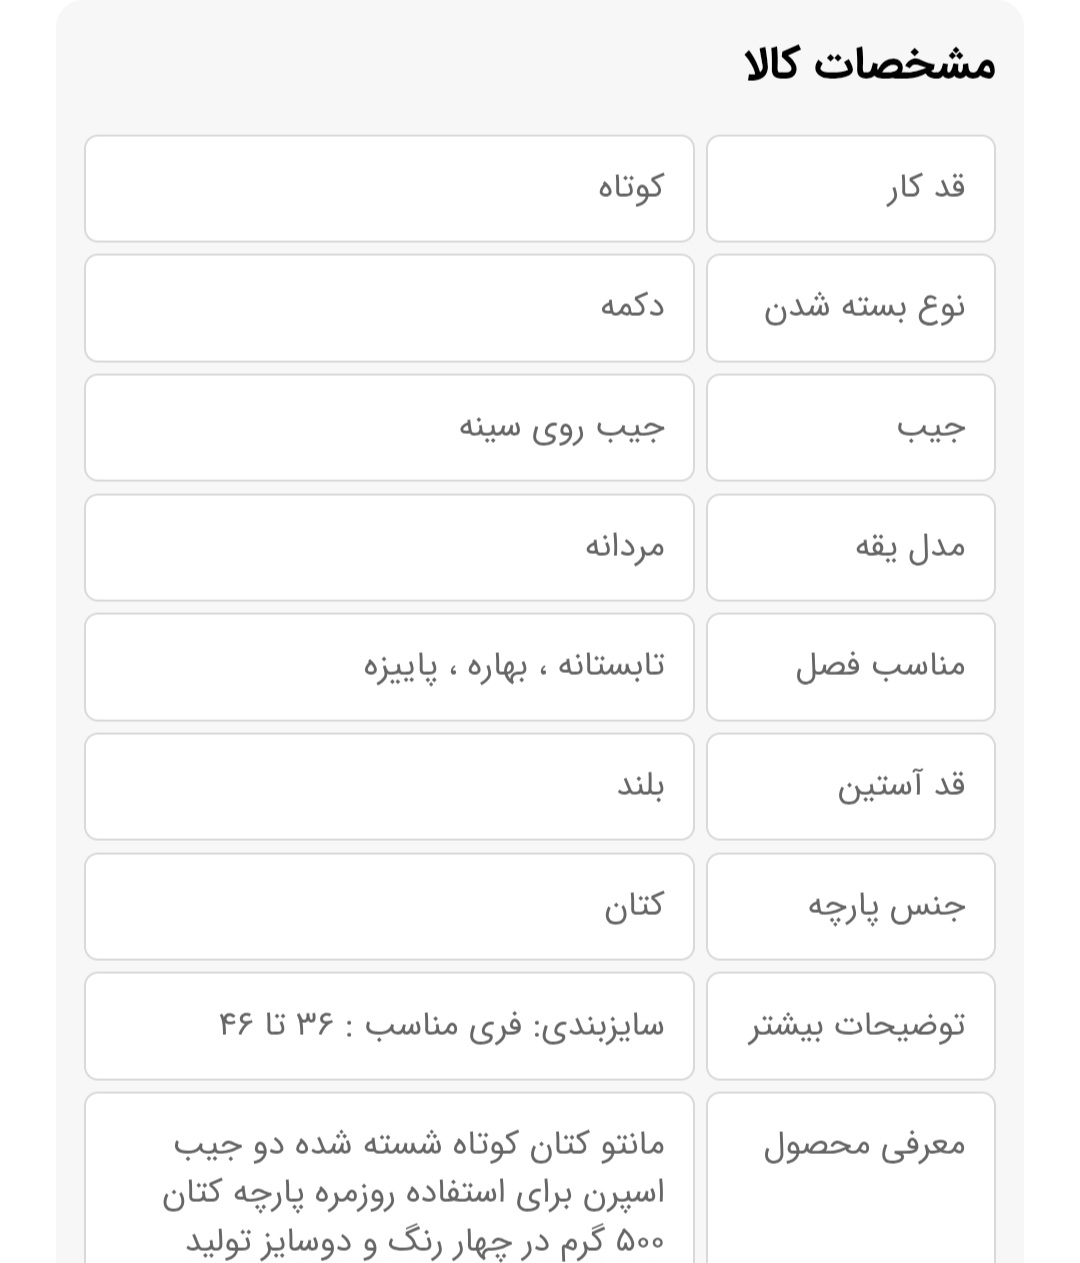Select the قد کار label cell

850,188
